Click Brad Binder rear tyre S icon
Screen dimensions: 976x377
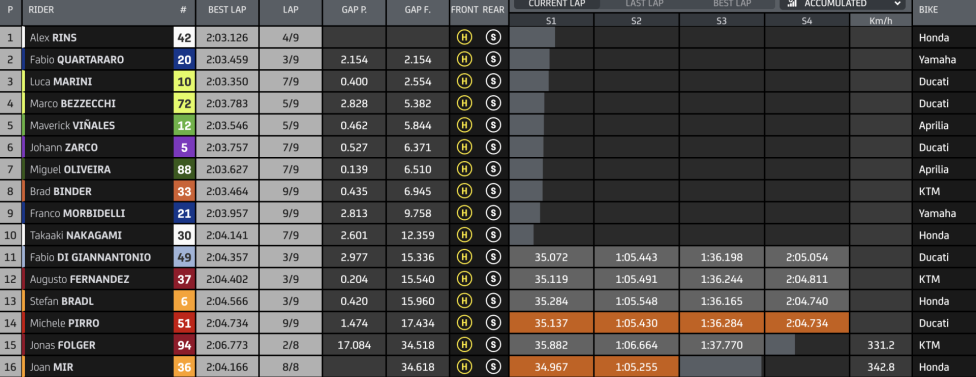[x=494, y=191]
